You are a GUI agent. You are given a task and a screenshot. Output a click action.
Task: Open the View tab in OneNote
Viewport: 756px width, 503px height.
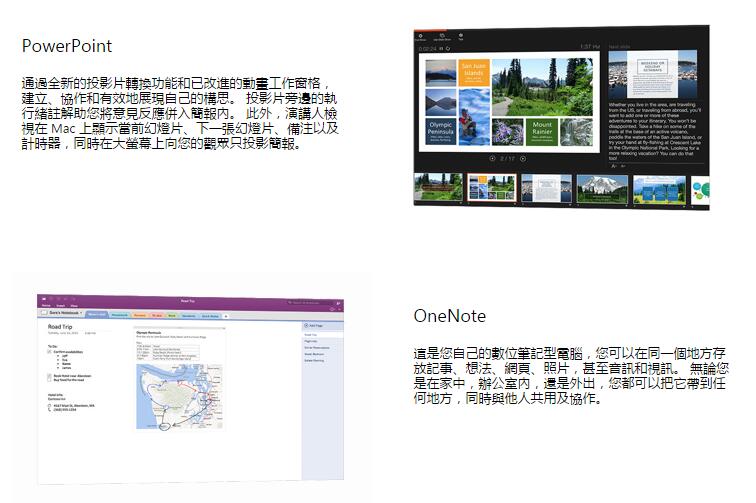(74, 305)
